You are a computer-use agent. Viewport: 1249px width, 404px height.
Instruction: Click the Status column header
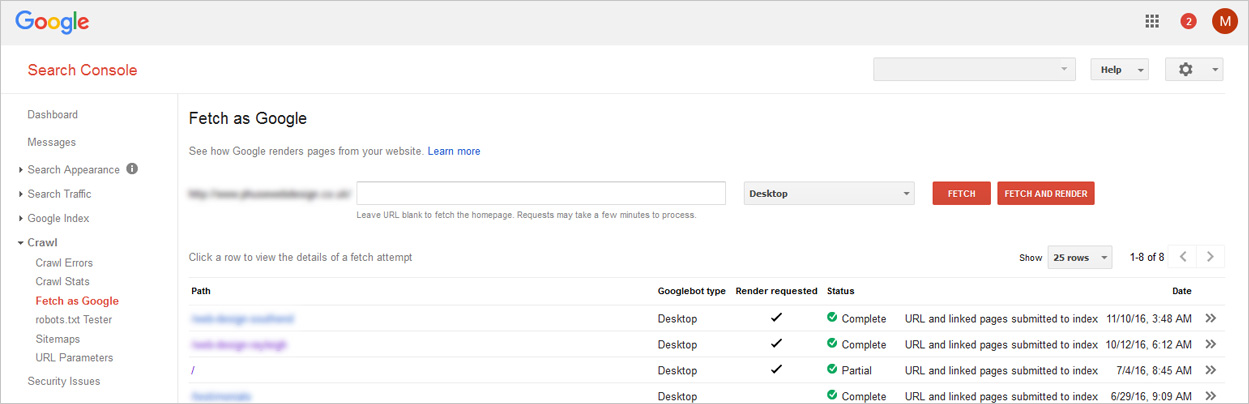click(841, 292)
